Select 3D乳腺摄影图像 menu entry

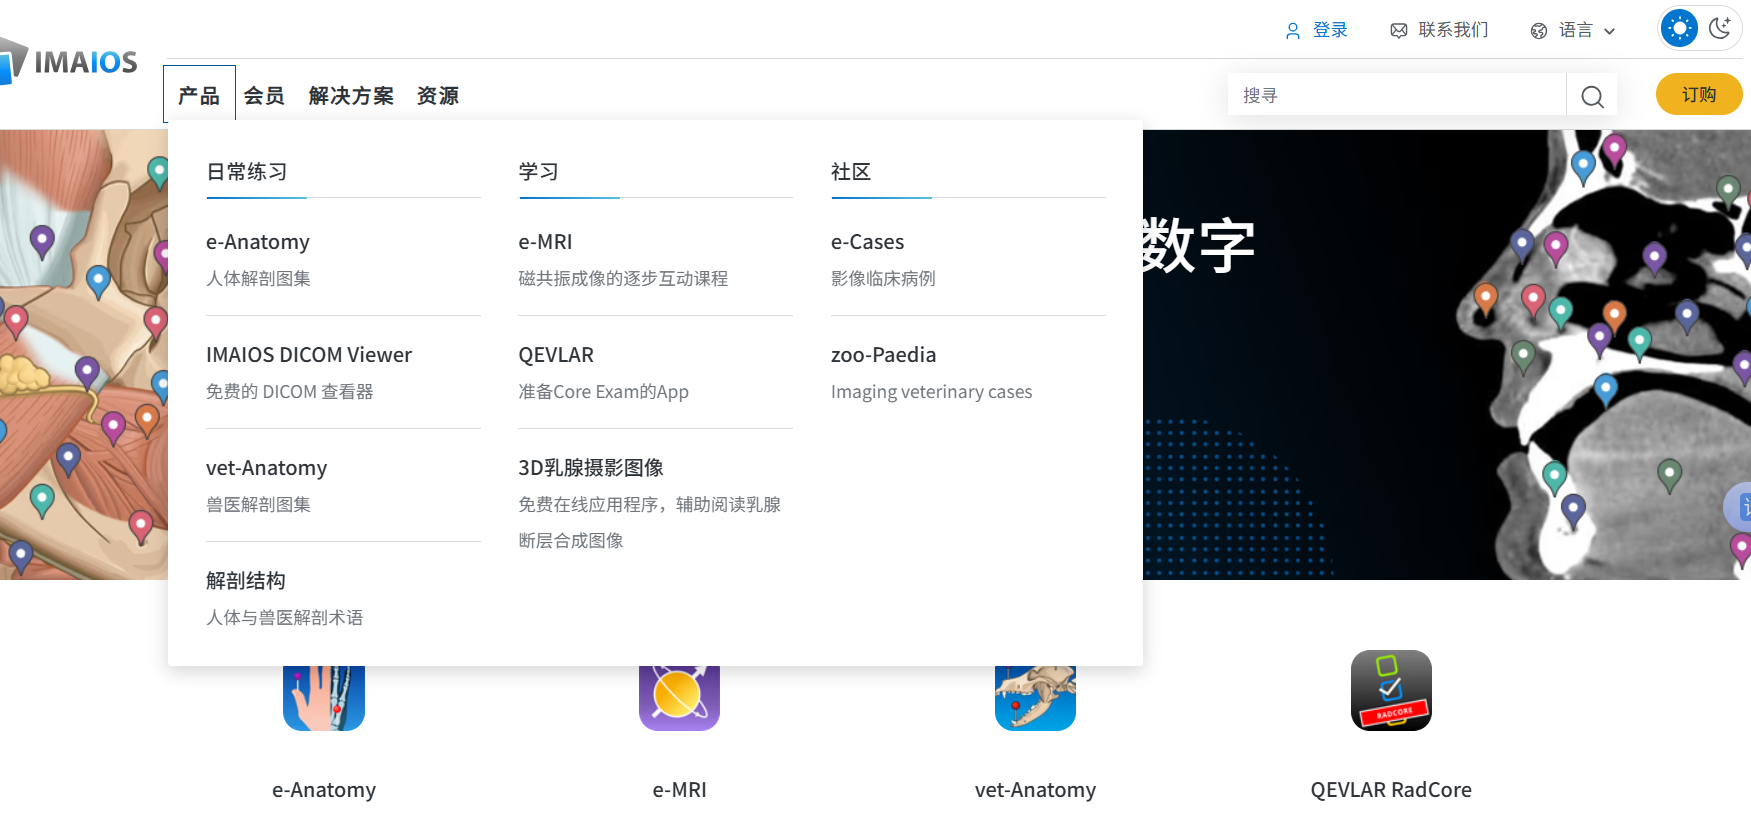click(x=591, y=468)
